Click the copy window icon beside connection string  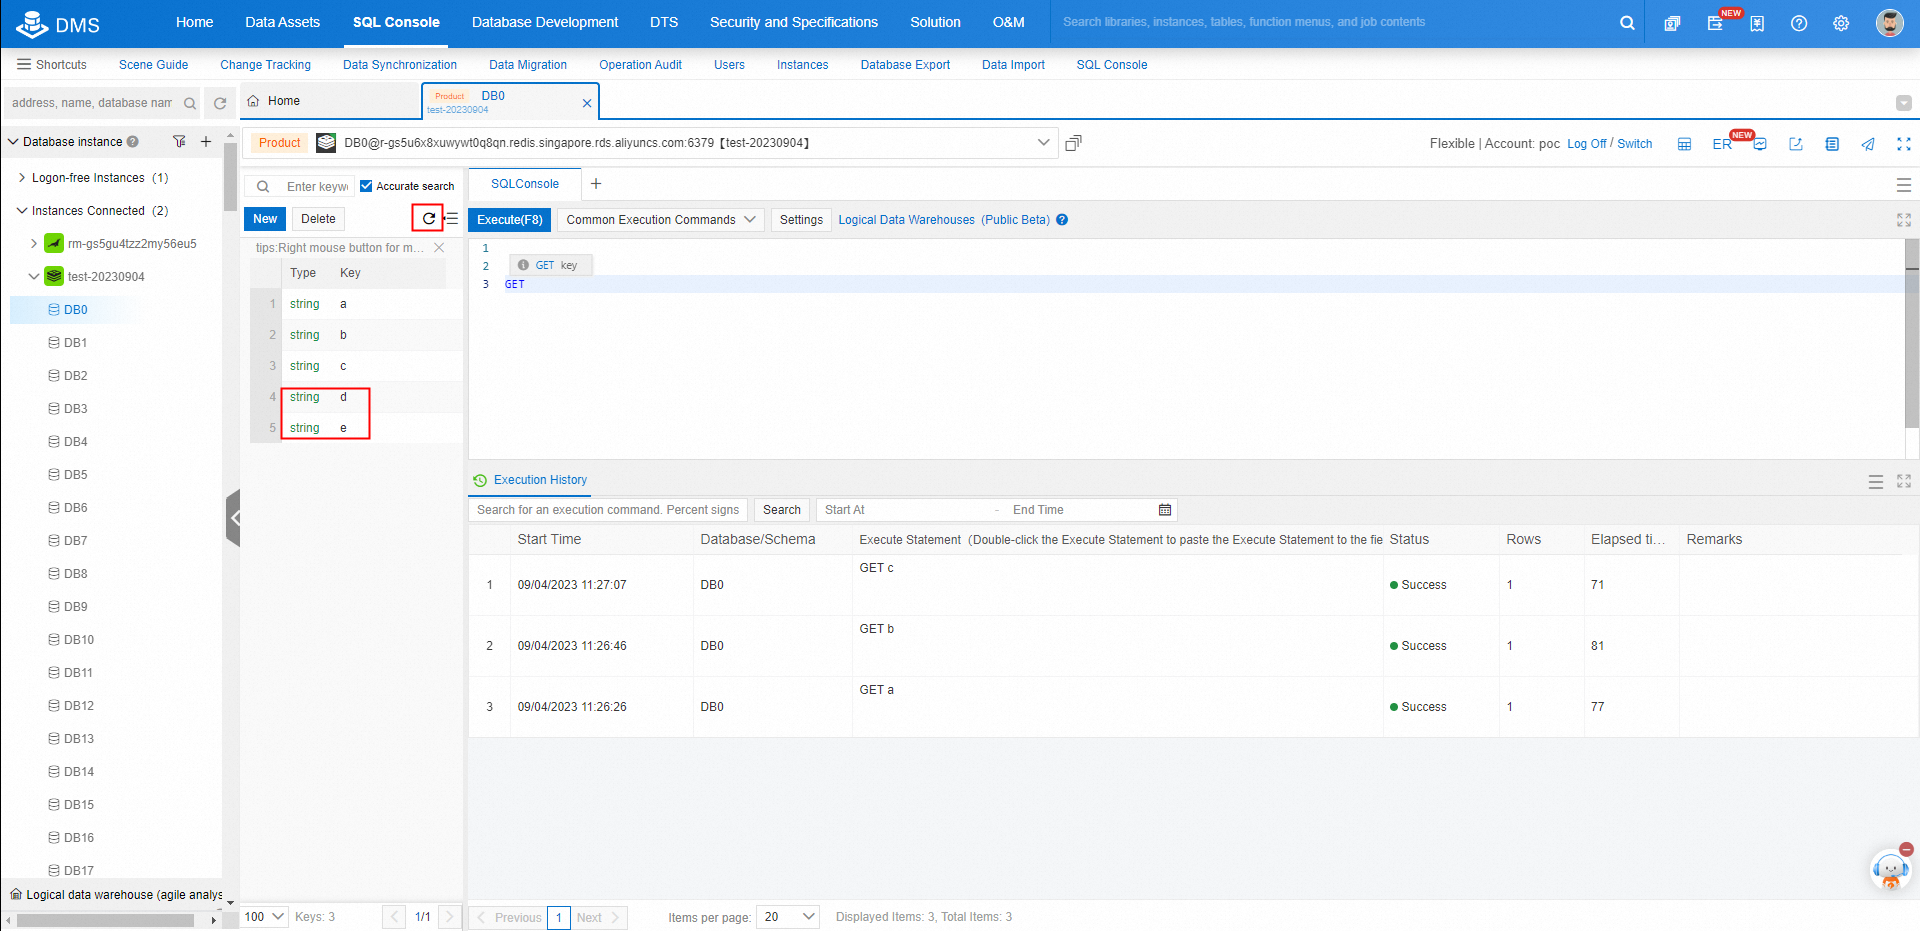tap(1073, 143)
